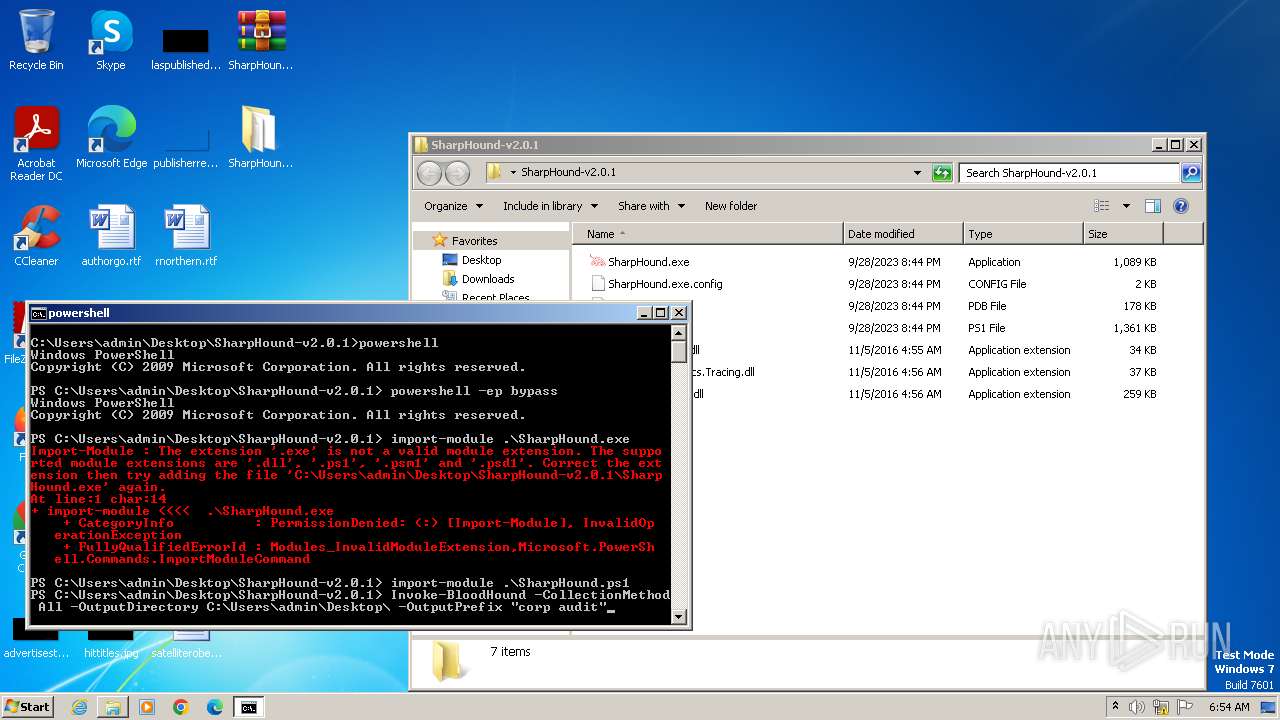This screenshot has height=720, width=1280.
Task: Select Downloads in Favorites pane
Action: (487, 279)
